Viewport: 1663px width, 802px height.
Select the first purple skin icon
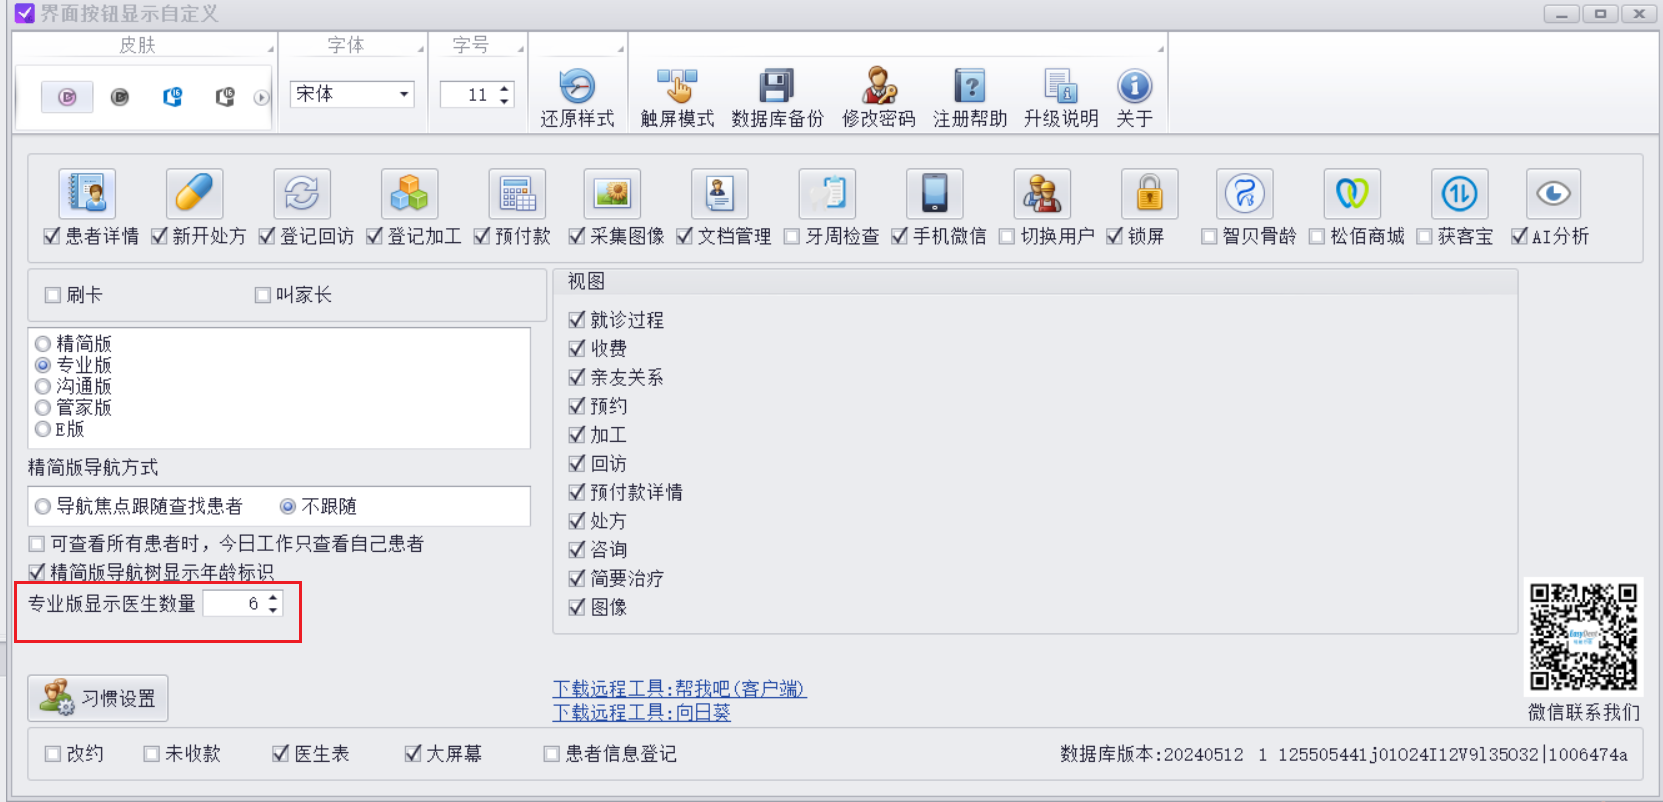[67, 97]
